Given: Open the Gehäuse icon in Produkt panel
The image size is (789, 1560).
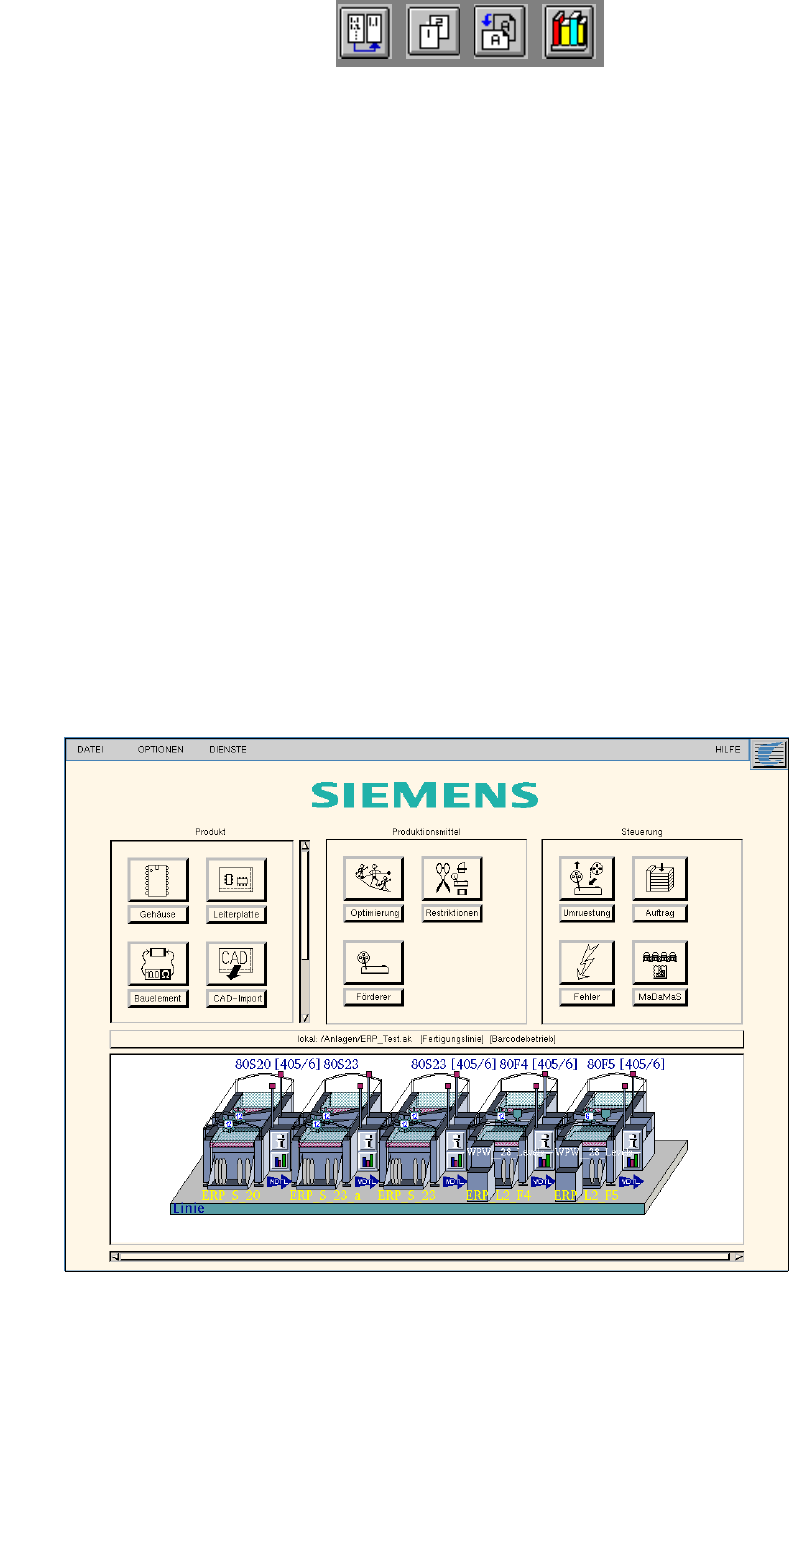Looking at the screenshot, I should 158,879.
